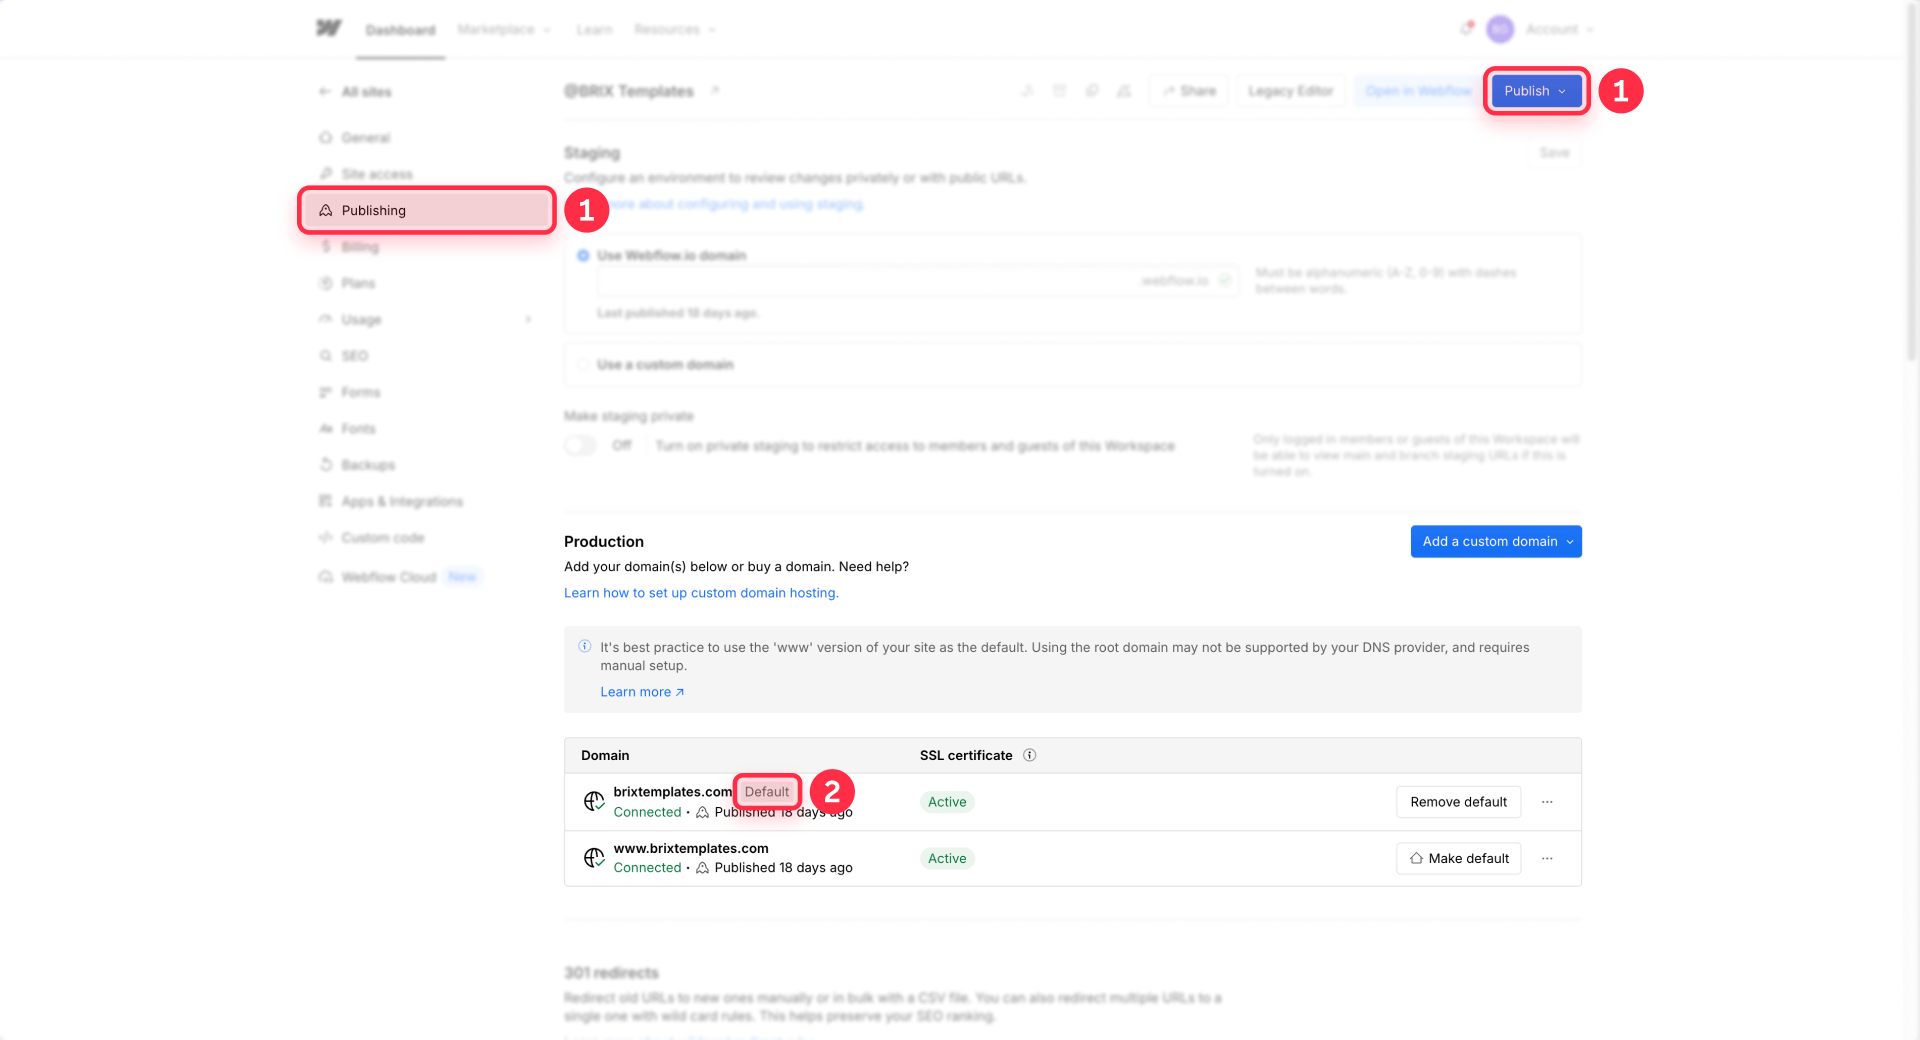Image resolution: width=1920 pixels, height=1040 pixels.
Task: Open the three-dot menu for brixtemplates.com row
Action: pyautogui.click(x=1547, y=802)
